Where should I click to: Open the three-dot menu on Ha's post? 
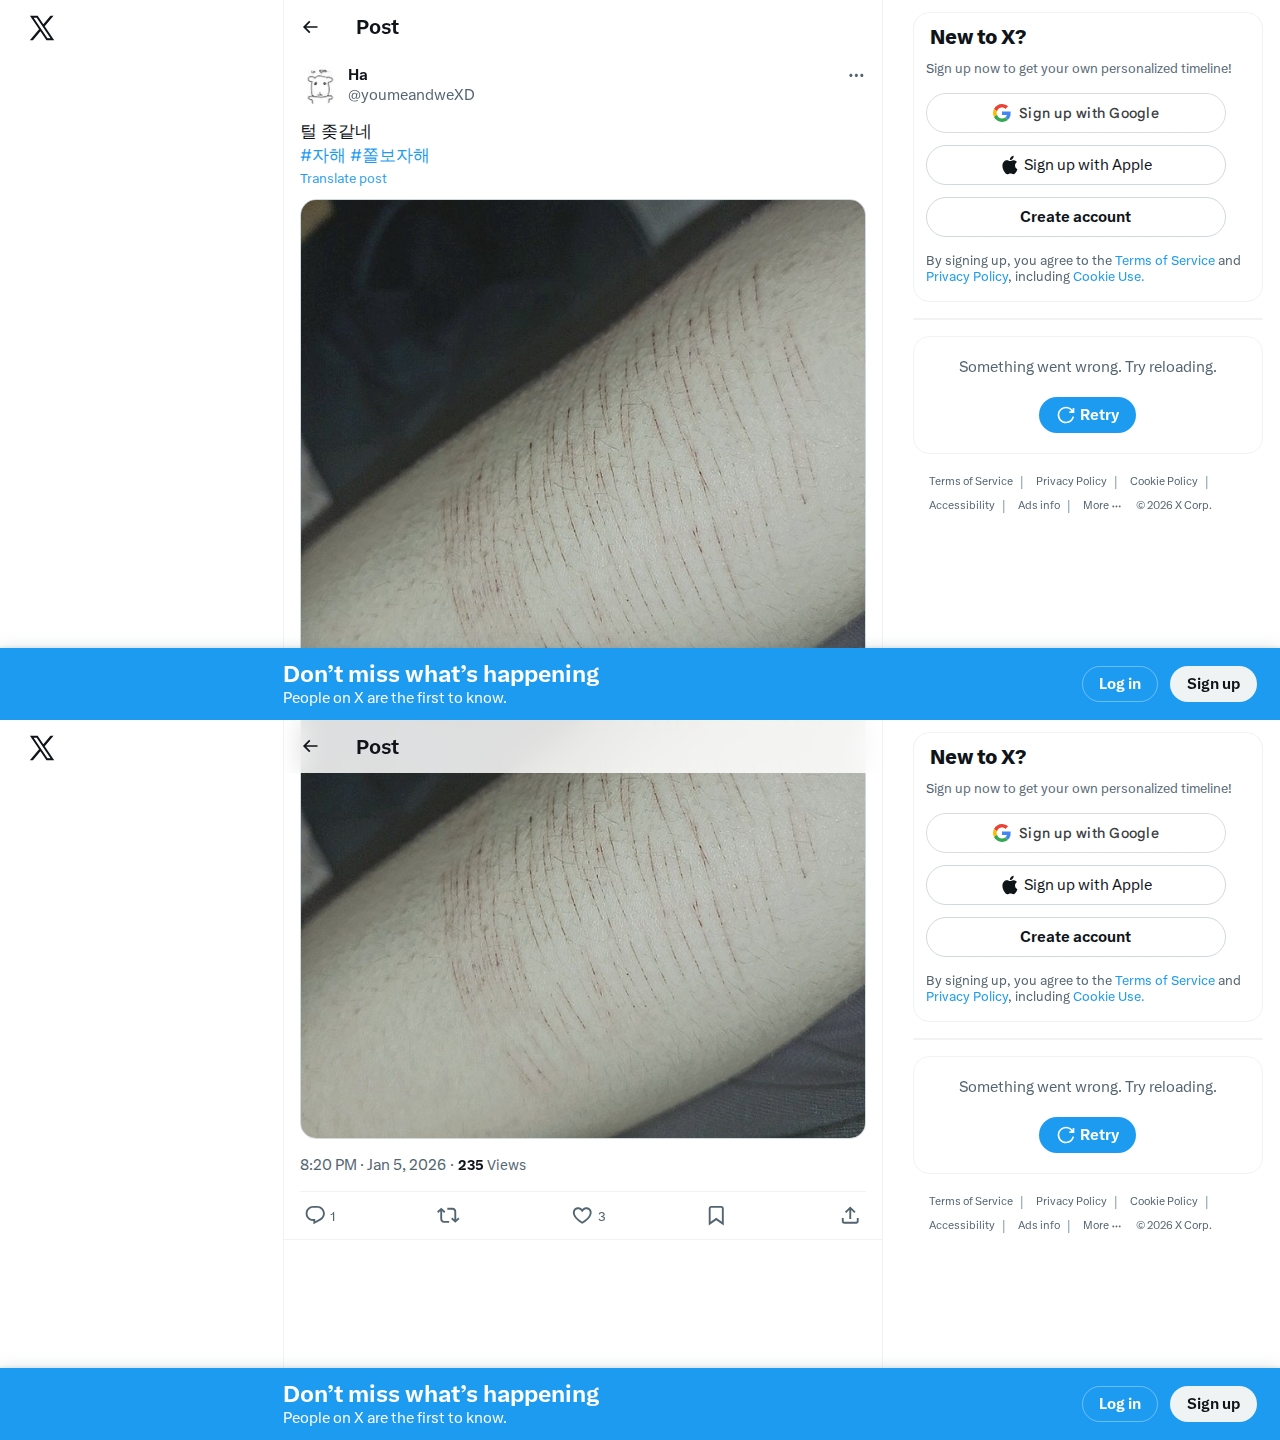point(856,75)
